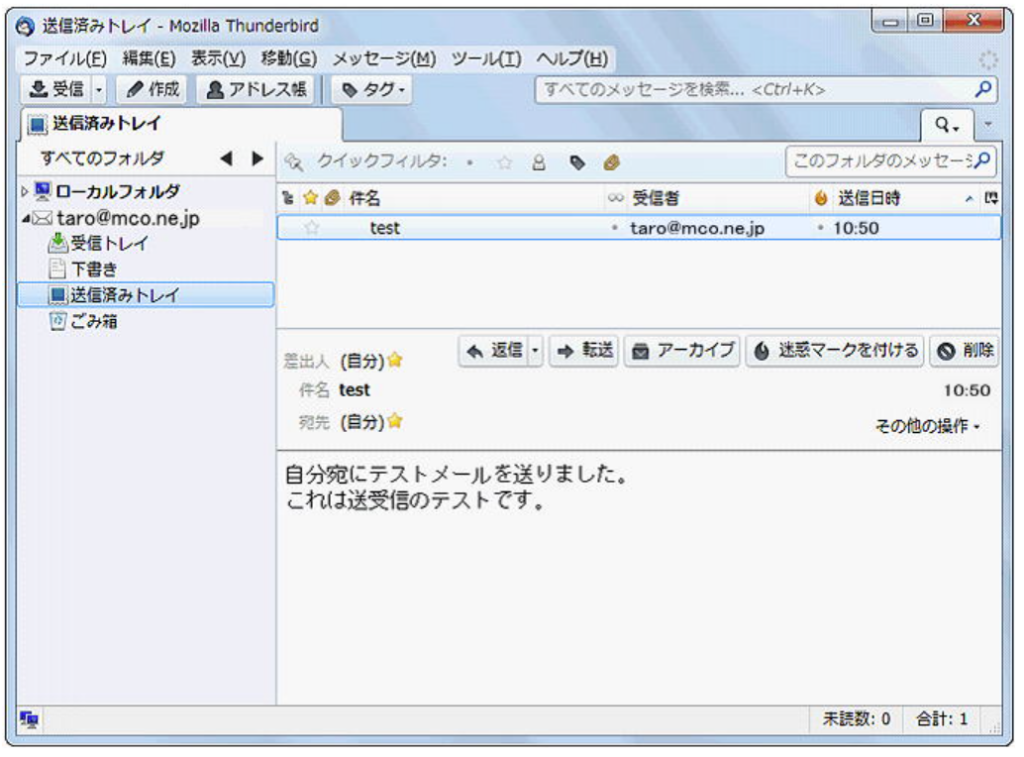Toggle the quick filter bar button
The height and width of the screenshot is (757, 1024).
(947, 124)
